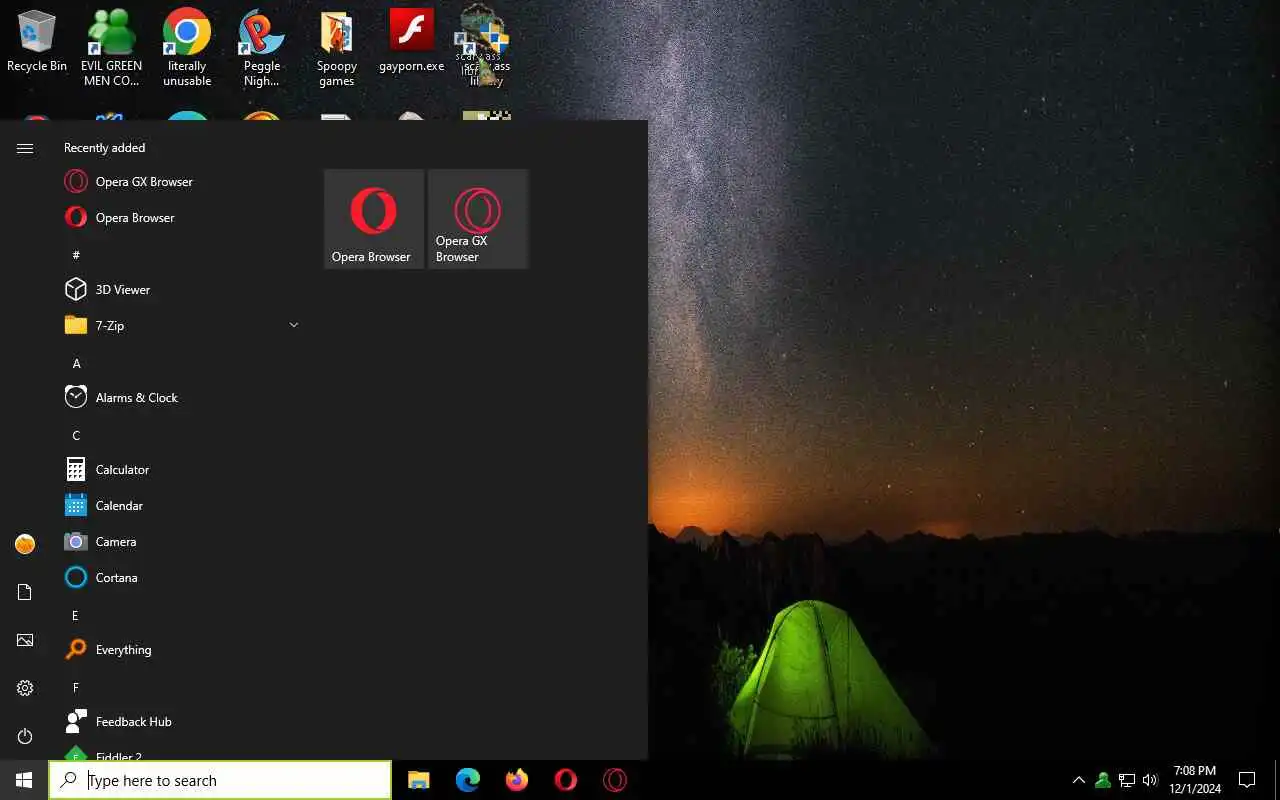The image size is (1280, 800).
Task: Click the Power button in Start
Action: pos(25,736)
